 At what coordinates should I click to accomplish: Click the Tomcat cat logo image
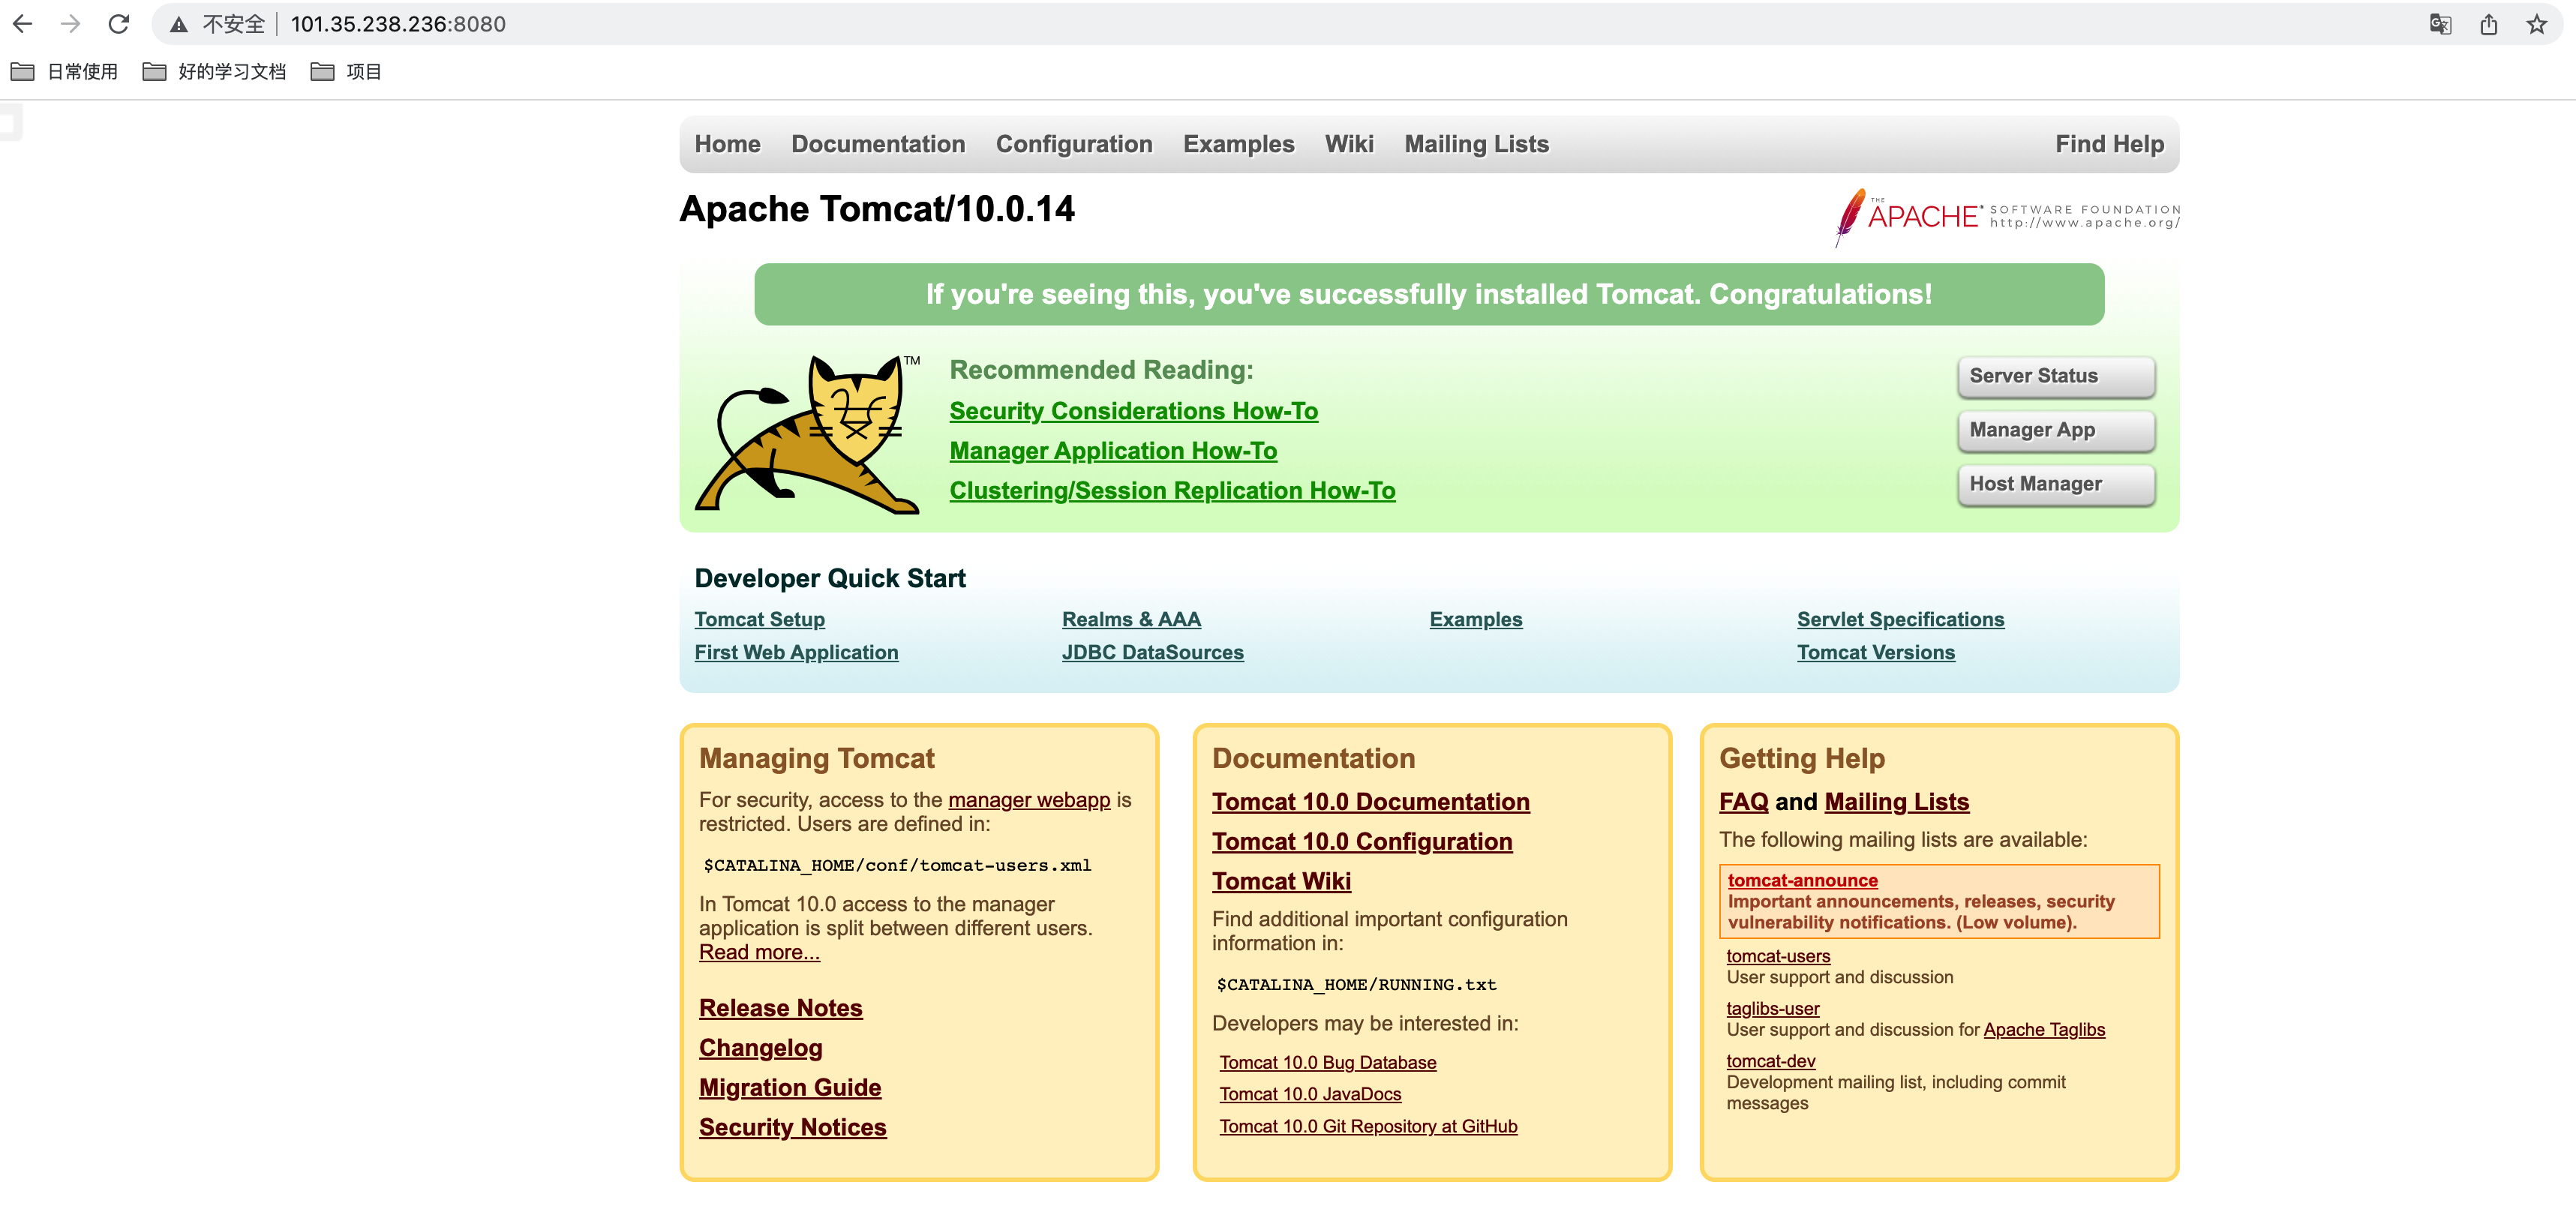[808, 434]
